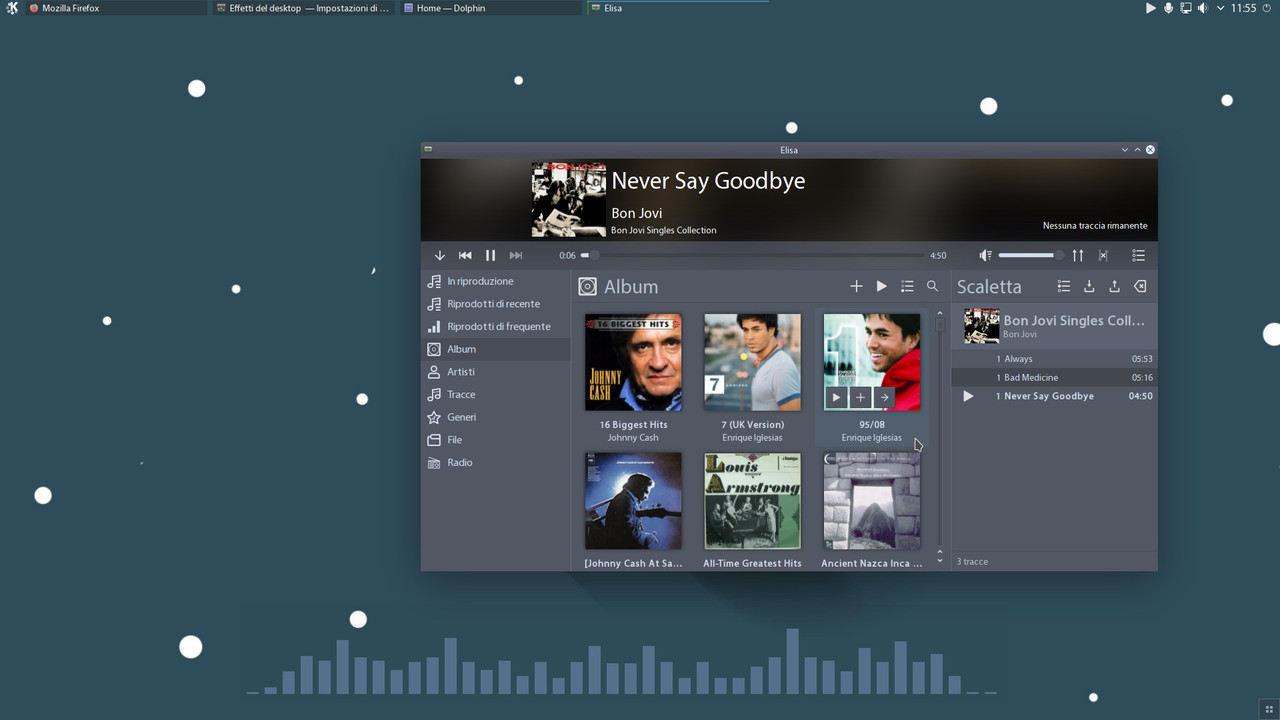Open the system tray volume icon
Image resolution: width=1280 pixels, height=720 pixels.
[1203, 8]
